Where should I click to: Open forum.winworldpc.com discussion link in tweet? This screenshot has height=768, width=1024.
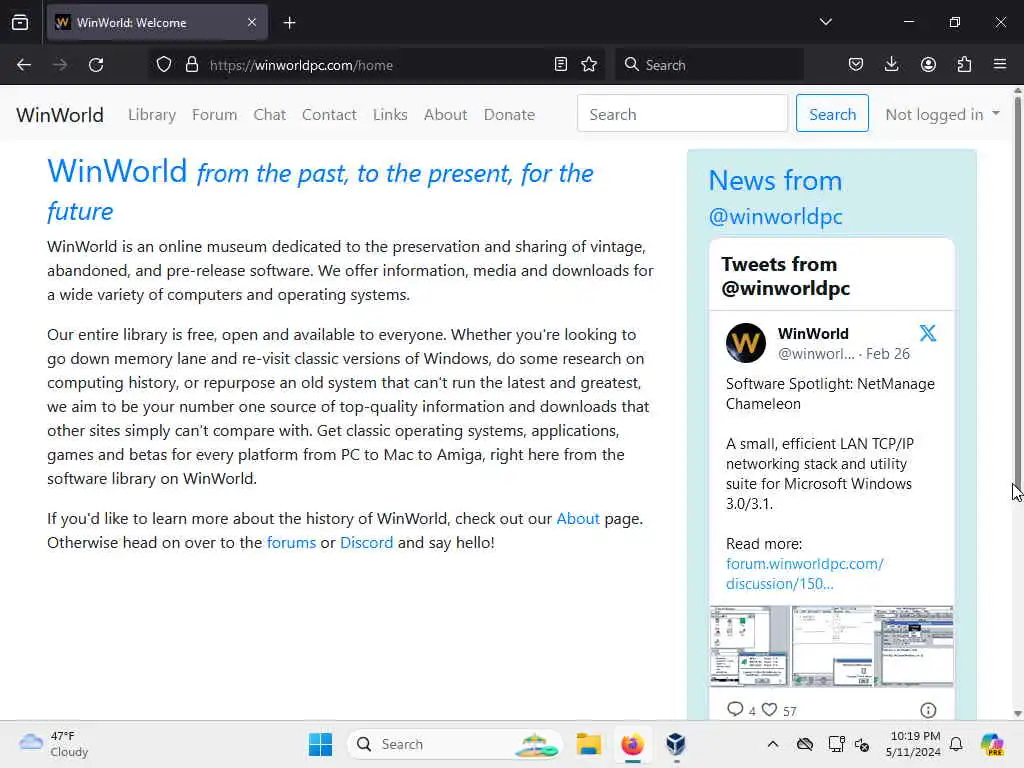click(x=805, y=573)
